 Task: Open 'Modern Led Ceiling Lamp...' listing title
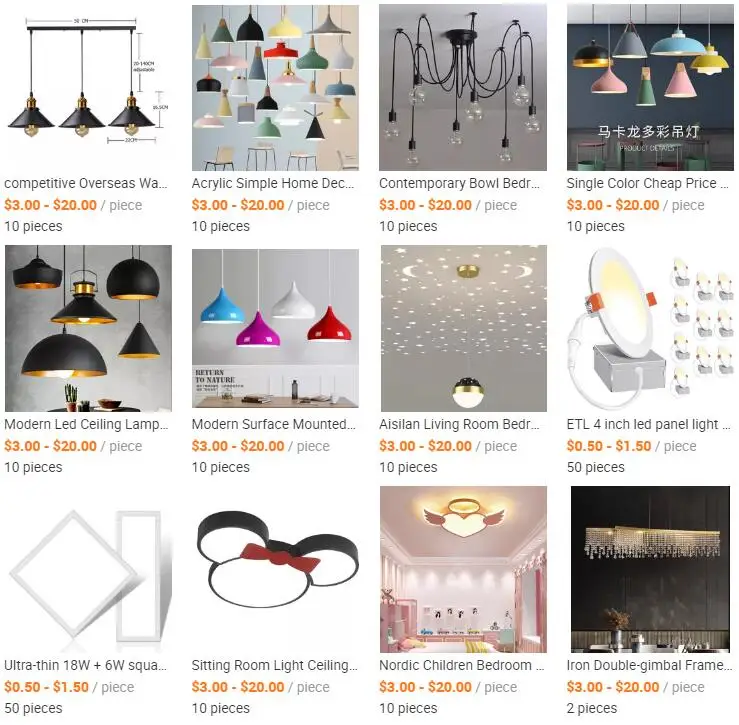tap(86, 424)
